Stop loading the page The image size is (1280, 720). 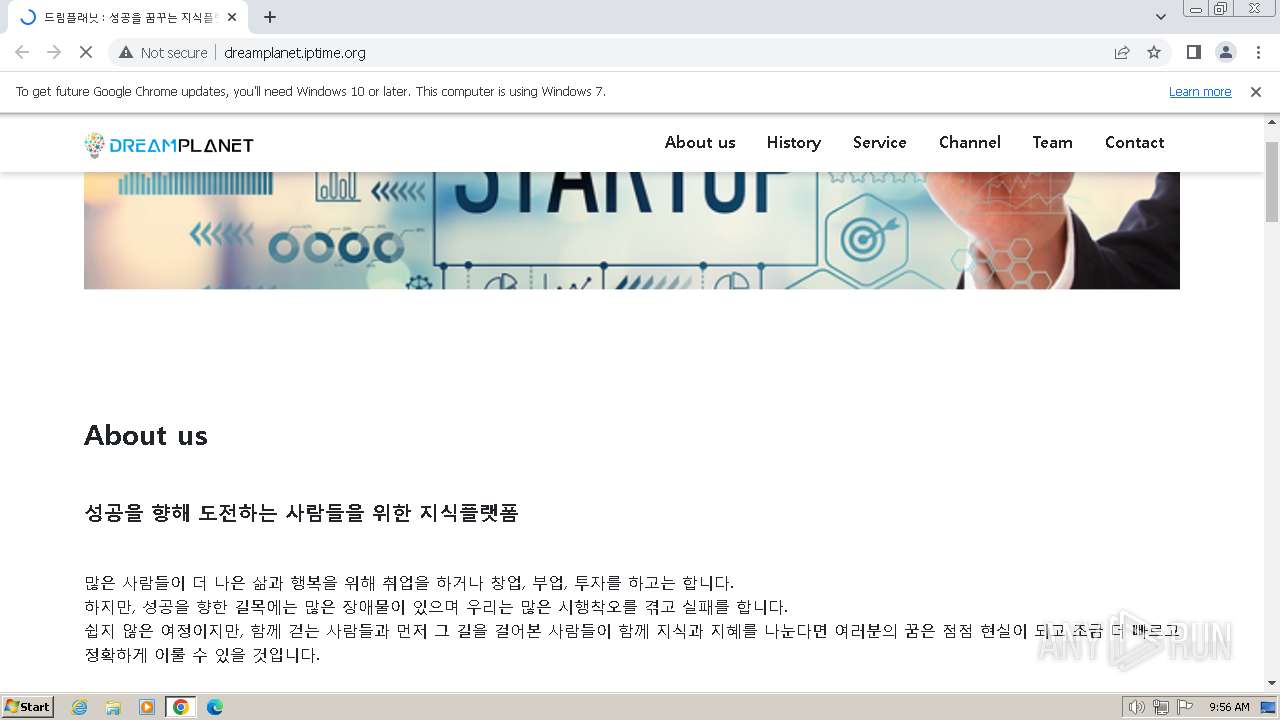[x=86, y=52]
